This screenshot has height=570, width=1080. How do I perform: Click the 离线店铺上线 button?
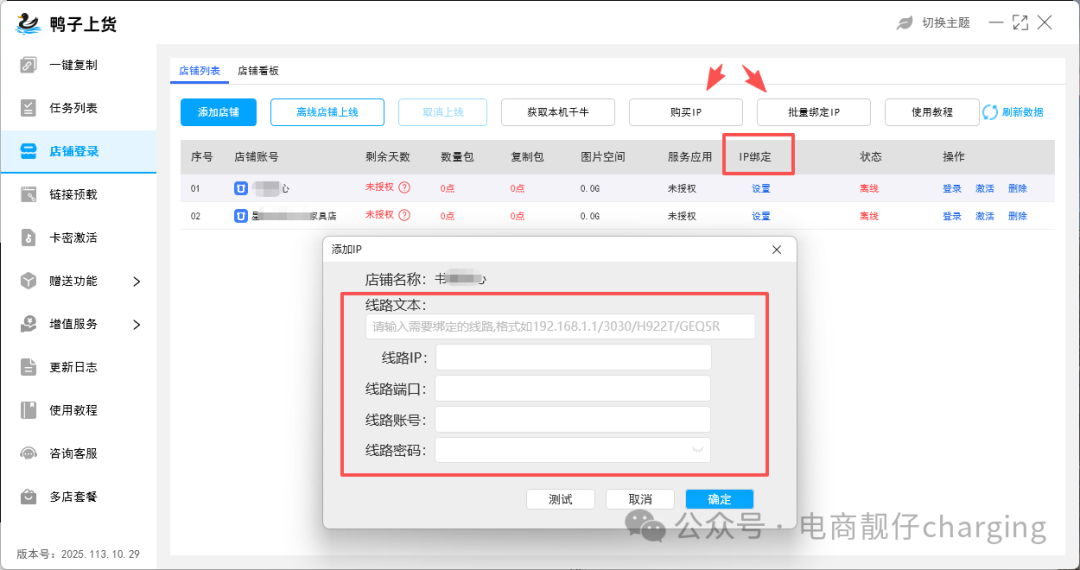tap(327, 112)
